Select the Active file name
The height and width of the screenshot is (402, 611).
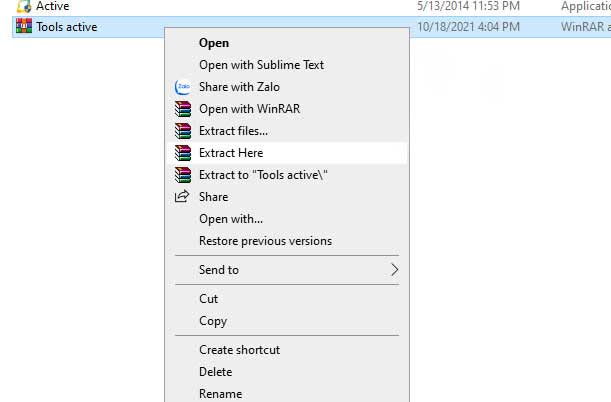[x=53, y=6]
